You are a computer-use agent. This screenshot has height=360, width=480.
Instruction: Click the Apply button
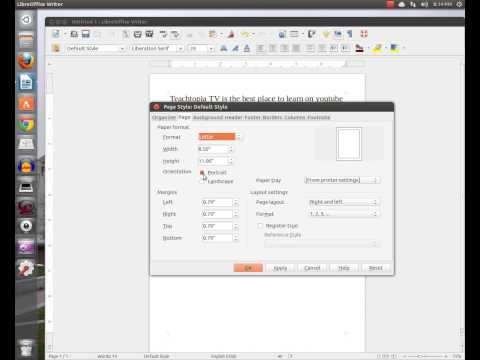(280, 268)
